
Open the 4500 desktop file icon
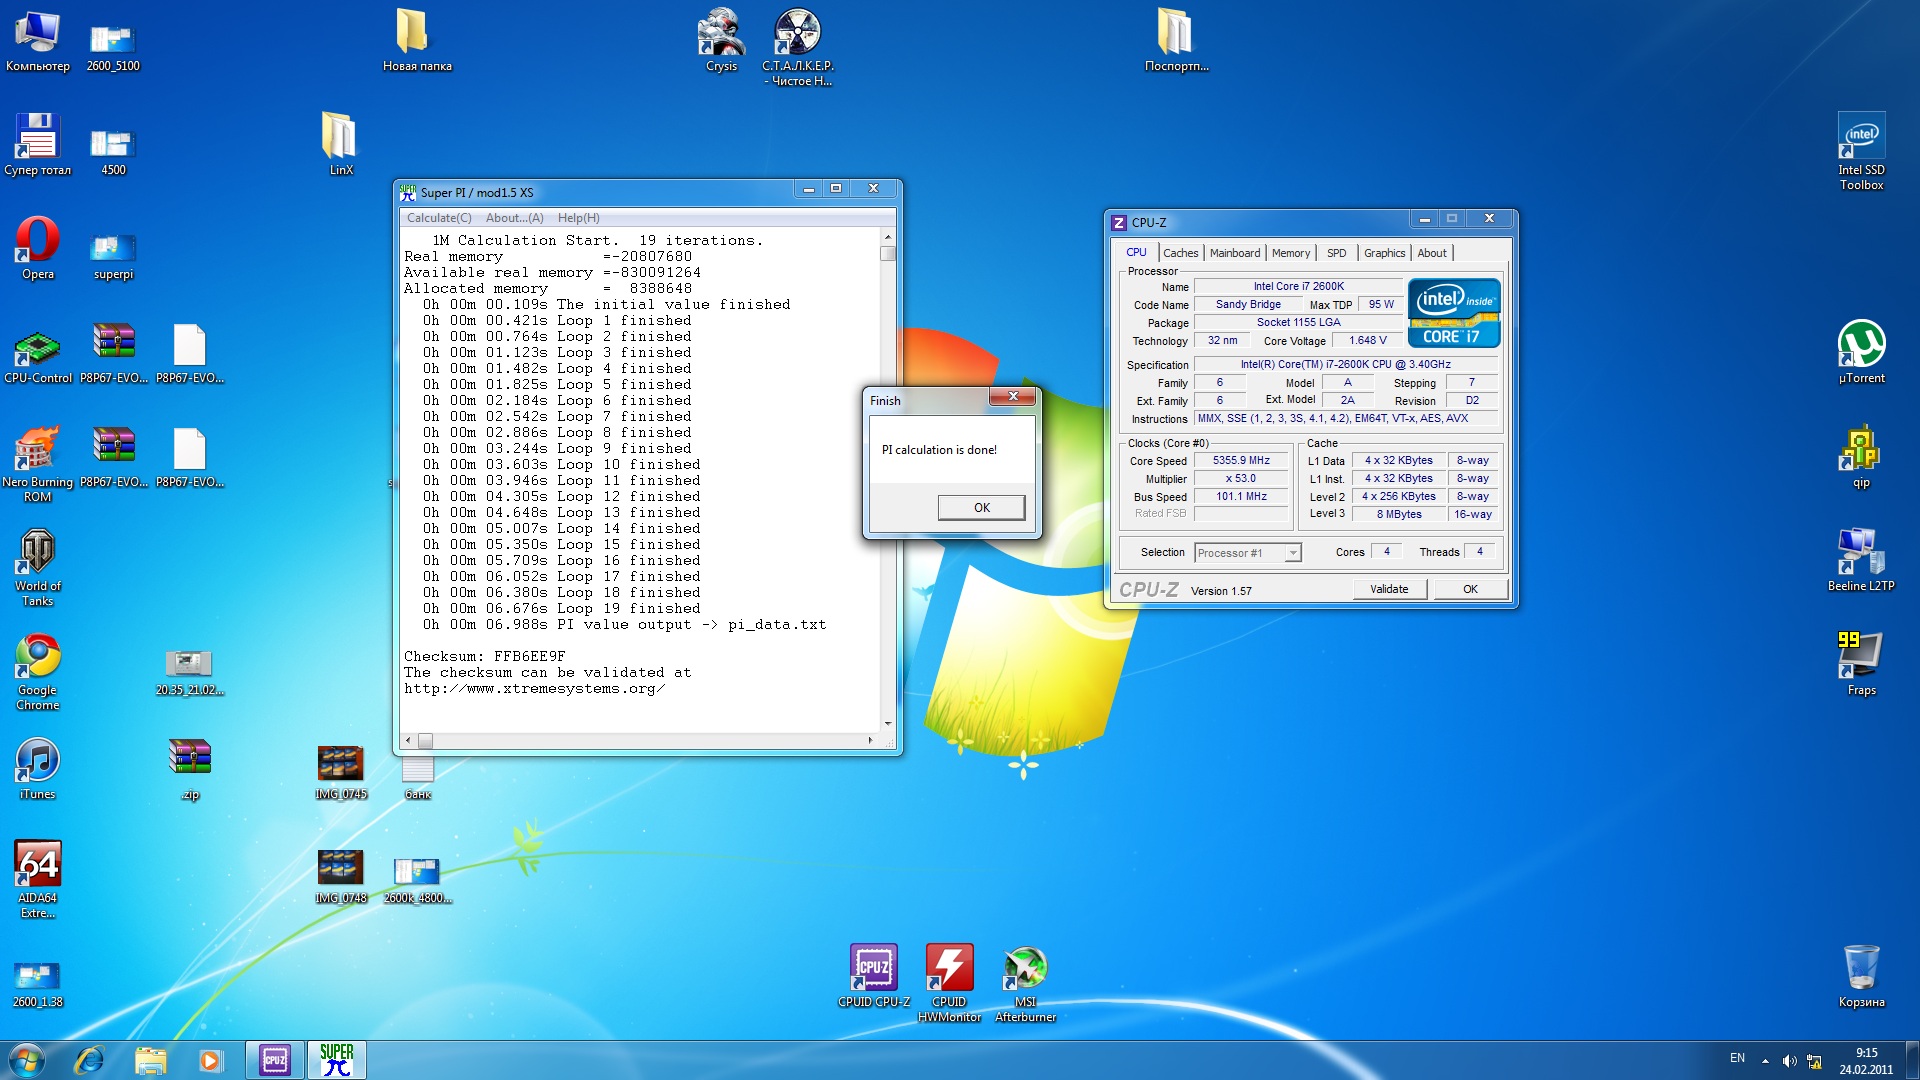[113, 152]
